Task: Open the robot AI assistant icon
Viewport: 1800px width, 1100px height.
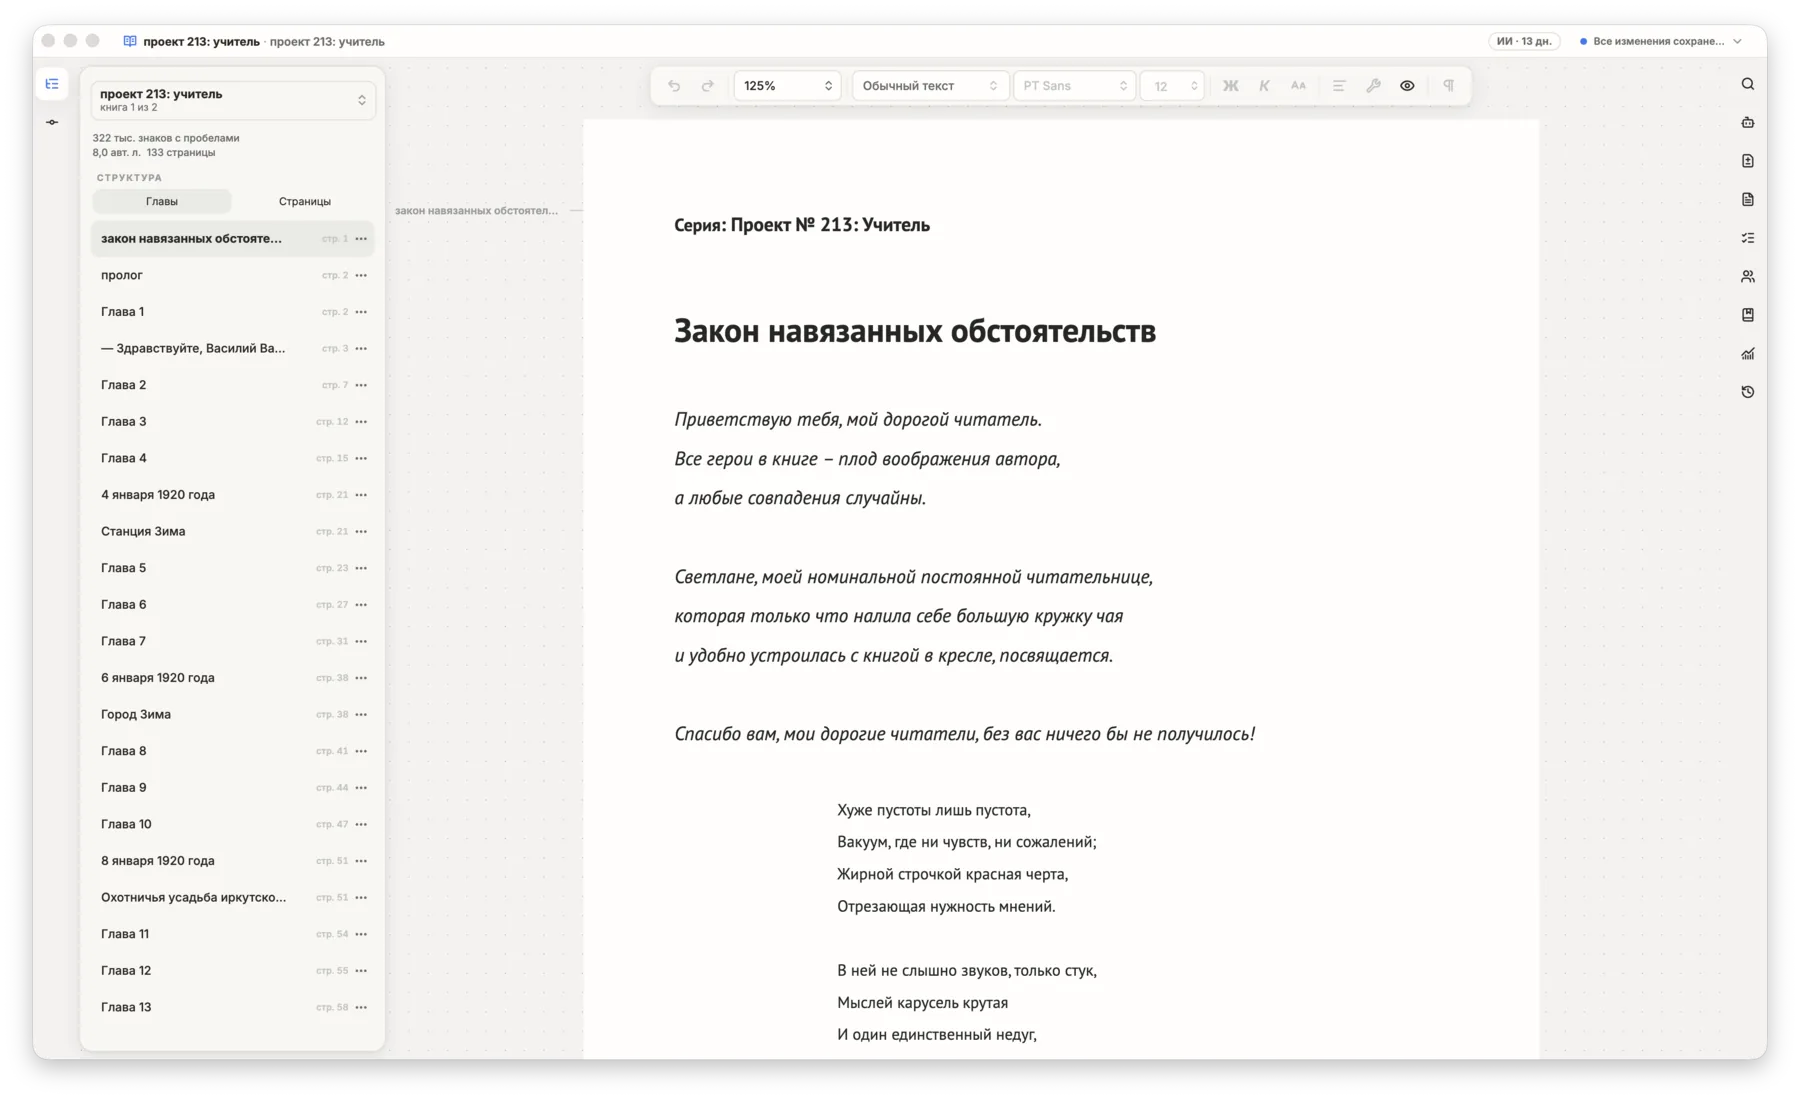Action: [1747, 122]
